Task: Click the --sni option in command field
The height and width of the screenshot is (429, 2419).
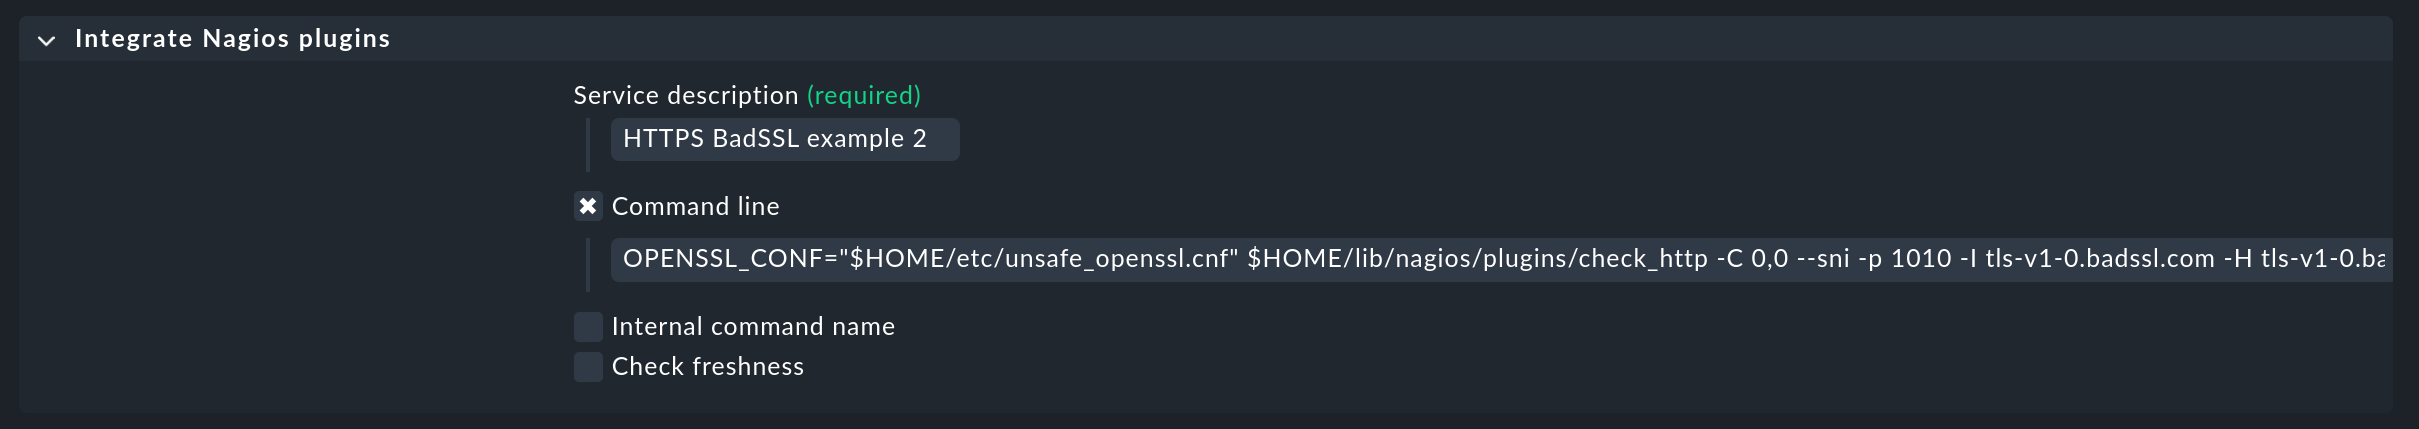Action: coord(1823,259)
